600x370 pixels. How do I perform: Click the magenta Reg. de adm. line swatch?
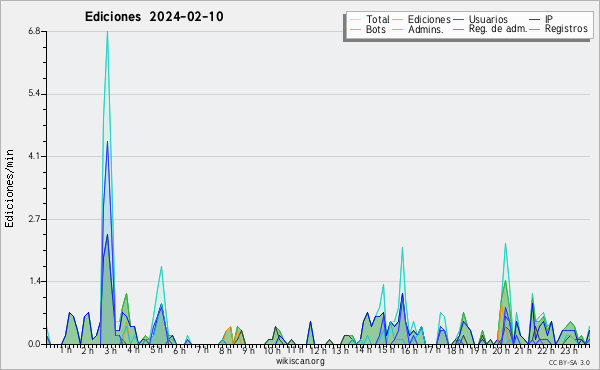458,29
